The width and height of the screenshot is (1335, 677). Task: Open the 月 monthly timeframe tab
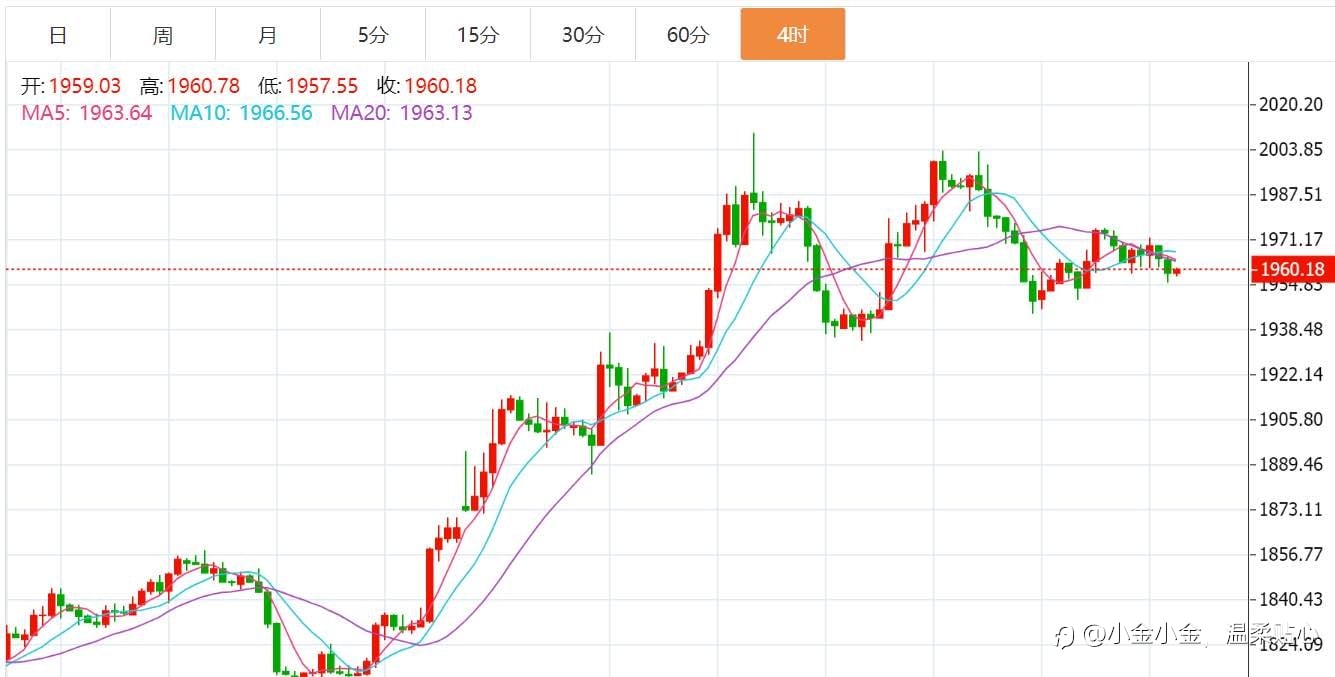(x=268, y=35)
